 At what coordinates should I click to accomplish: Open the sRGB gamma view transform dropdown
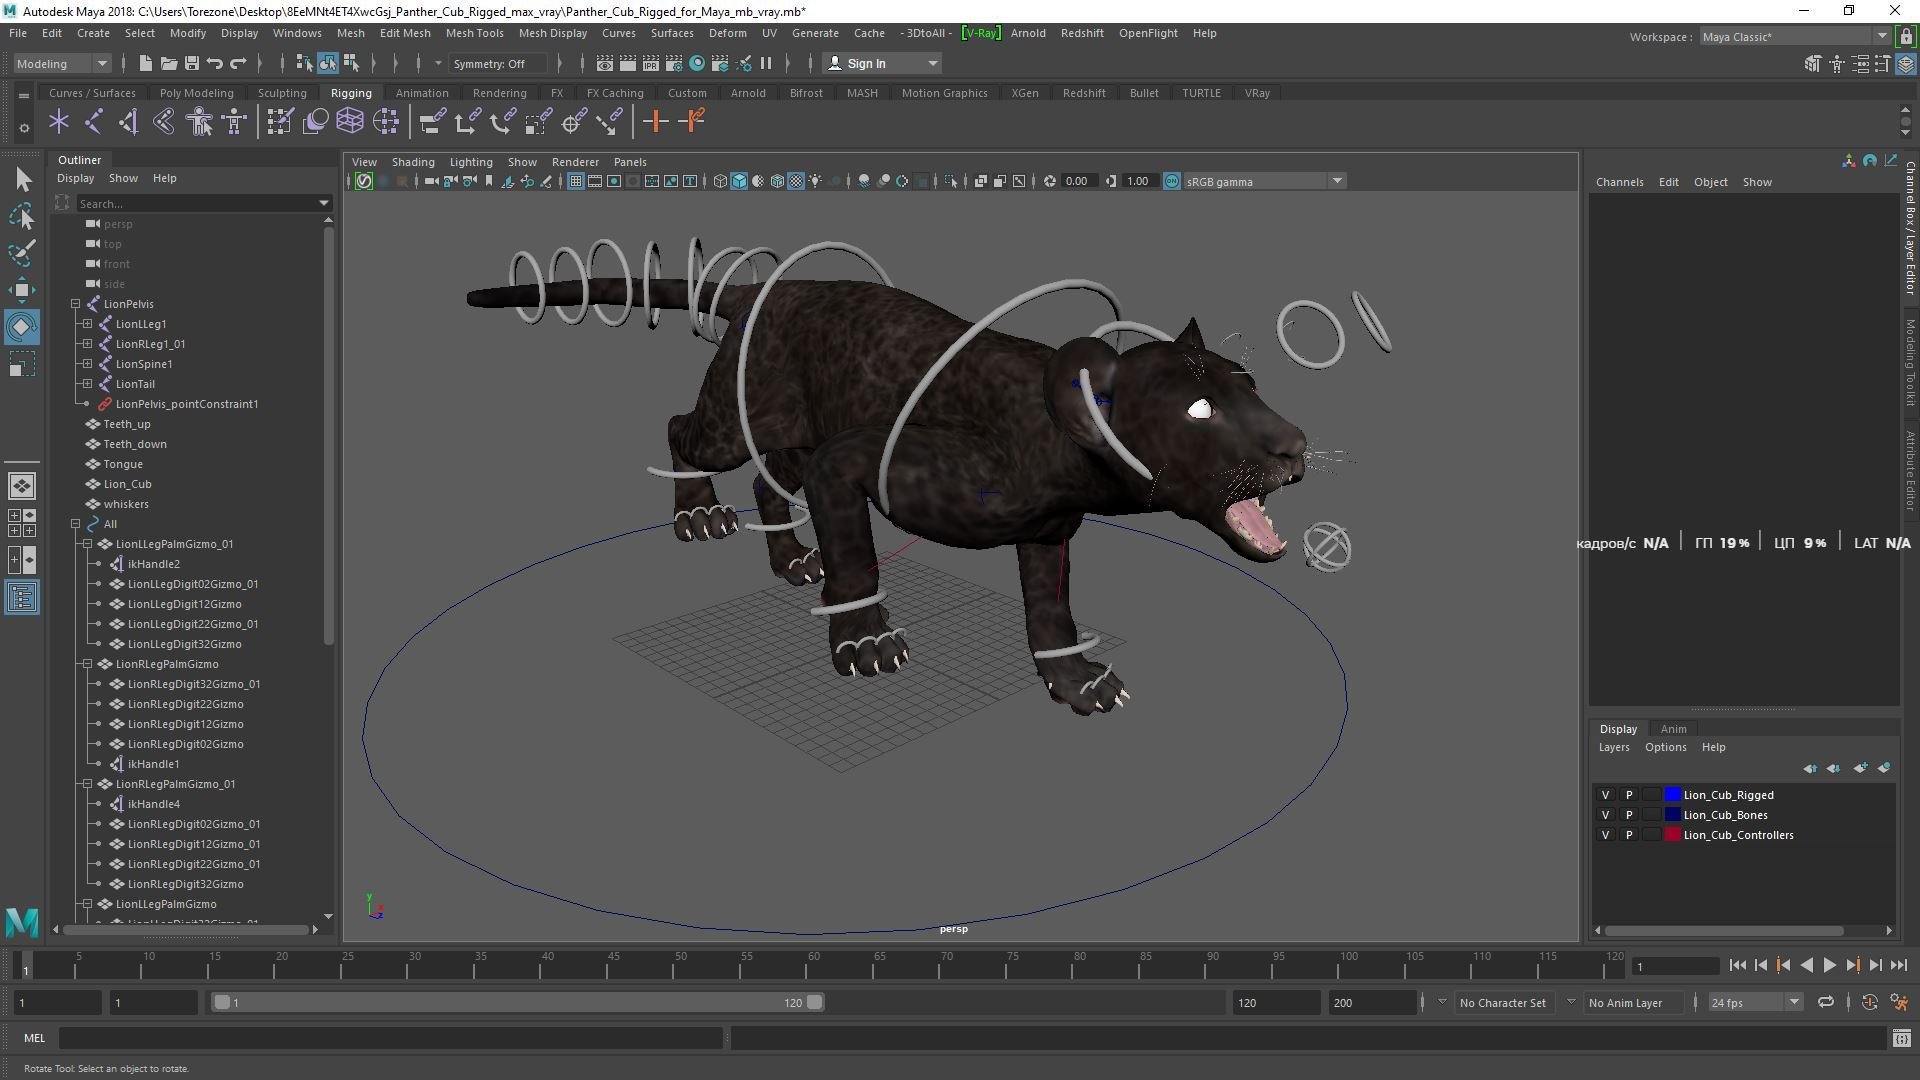(1264, 181)
